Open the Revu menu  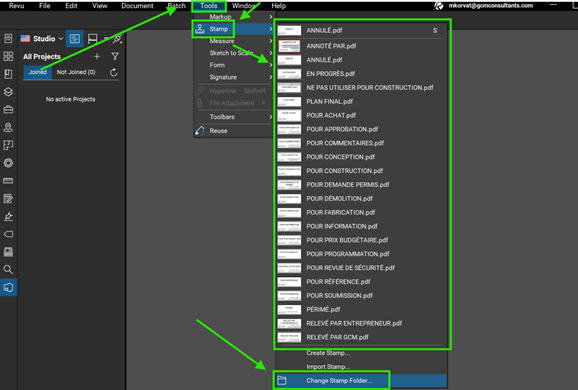pyautogui.click(x=16, y=6)
